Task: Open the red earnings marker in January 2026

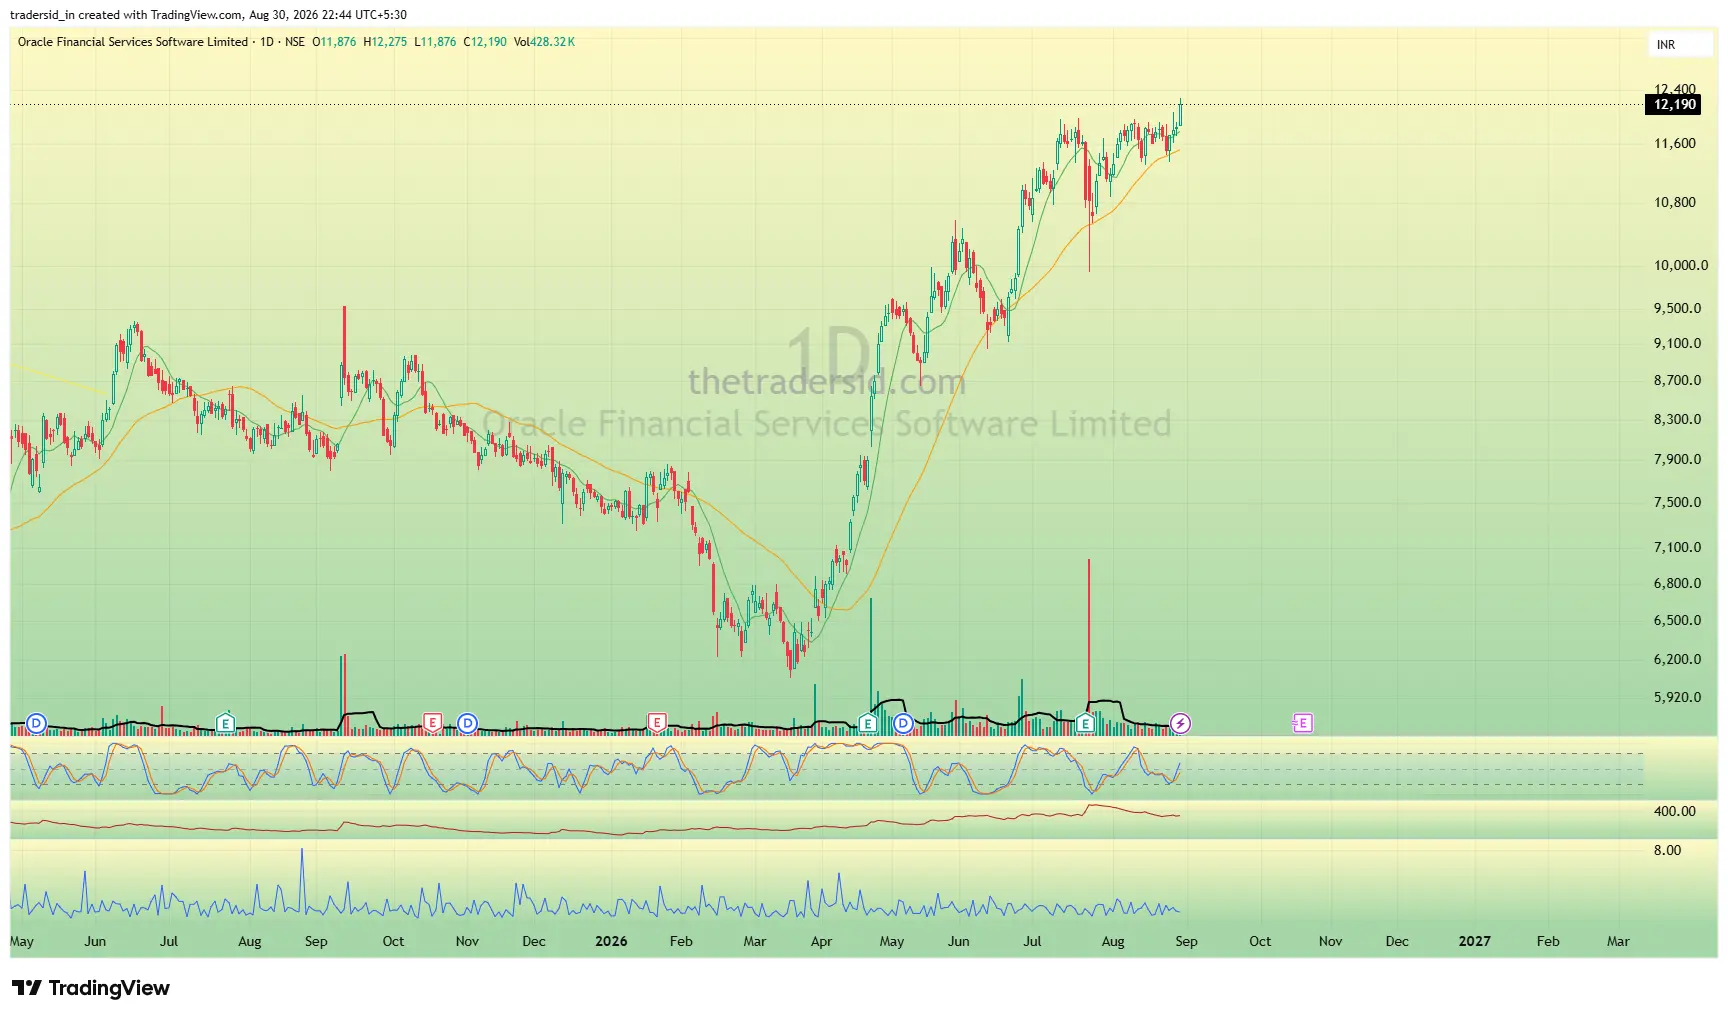Action: 657,722
